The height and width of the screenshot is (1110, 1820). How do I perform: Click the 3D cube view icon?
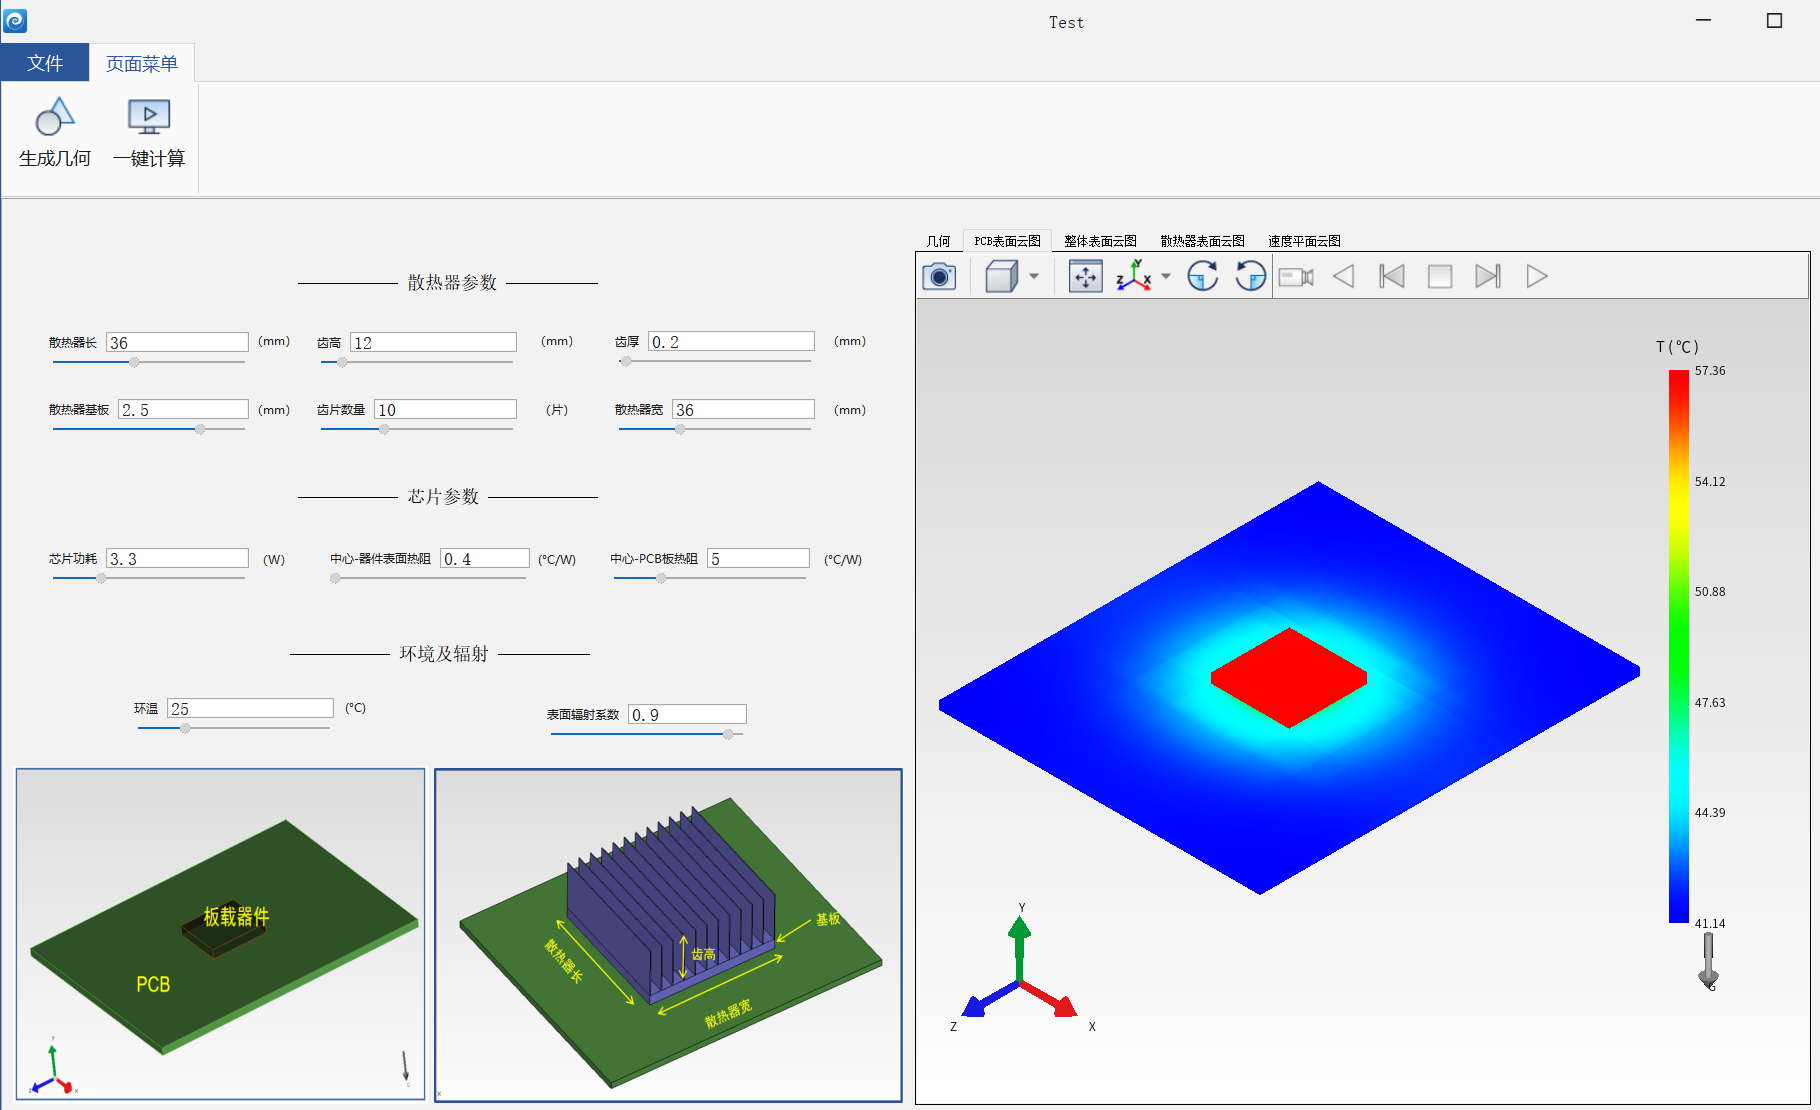(x=1001, y=276)
